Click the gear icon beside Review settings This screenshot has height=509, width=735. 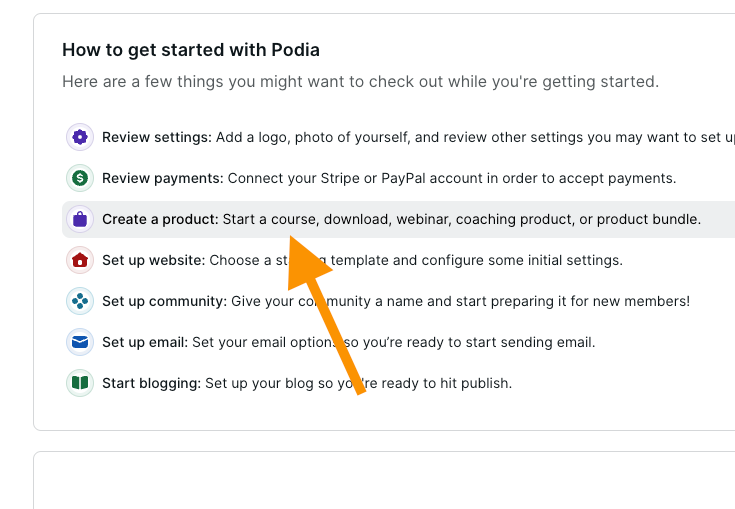(80, 137)
